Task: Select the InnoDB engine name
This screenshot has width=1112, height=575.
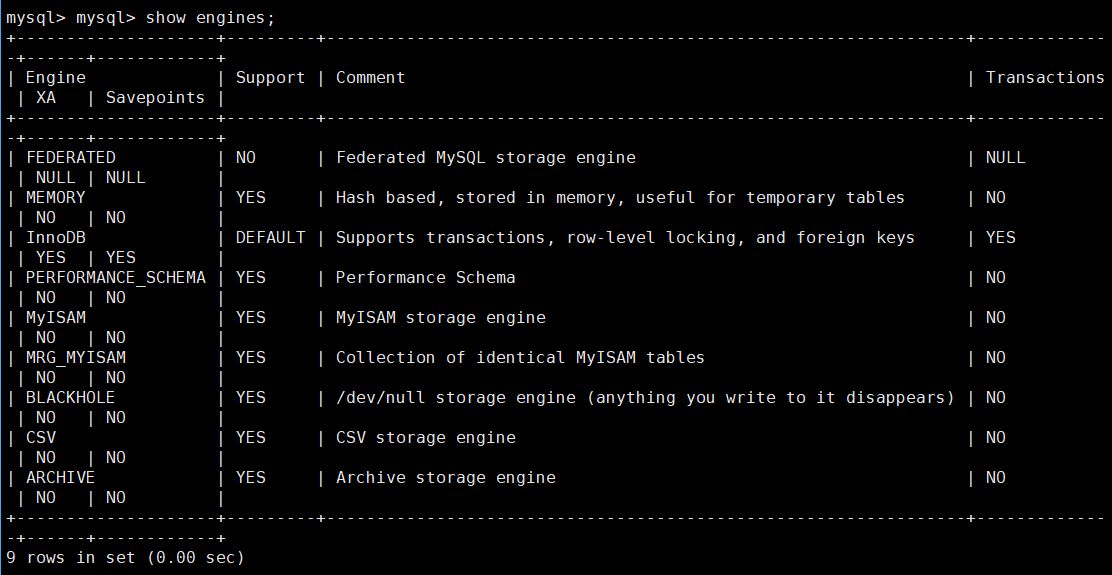Action: click(55, 238)
